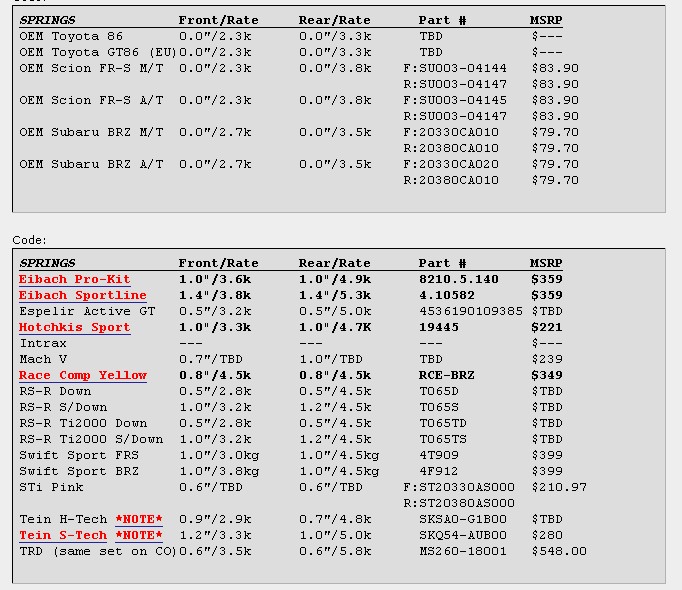
Task: Select the 'OEM Toyota GT86 (EU)' row label
Action: click(97, 52)
